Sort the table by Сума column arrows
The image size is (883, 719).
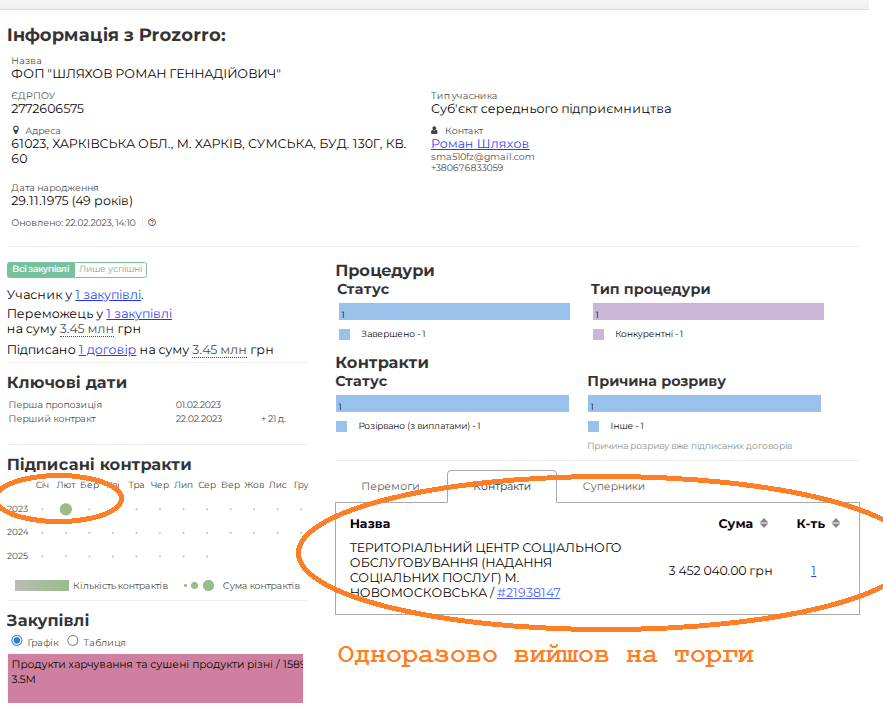click(x=764, y=523)
